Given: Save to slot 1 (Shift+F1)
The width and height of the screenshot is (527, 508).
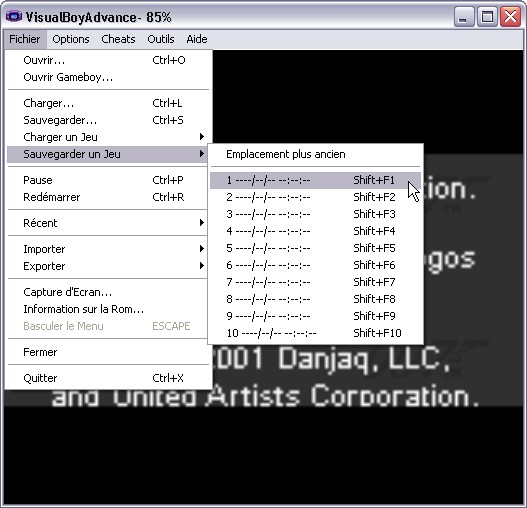Looking at the screenshot, I should tap(315, 180).
